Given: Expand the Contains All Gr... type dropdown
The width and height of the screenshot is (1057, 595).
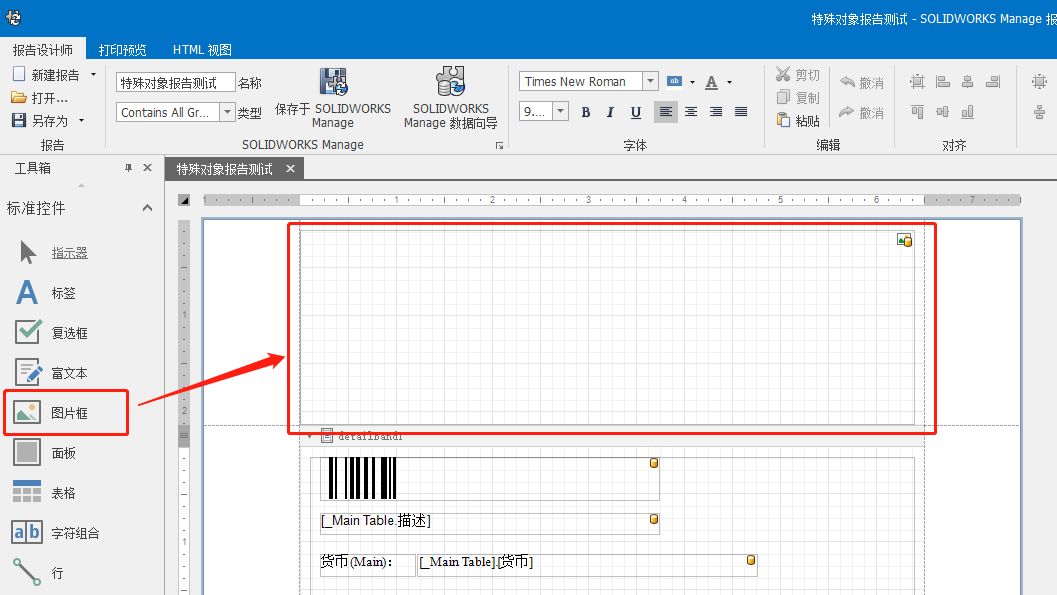Looking at the screenshot, I should [x=227, y=113].
